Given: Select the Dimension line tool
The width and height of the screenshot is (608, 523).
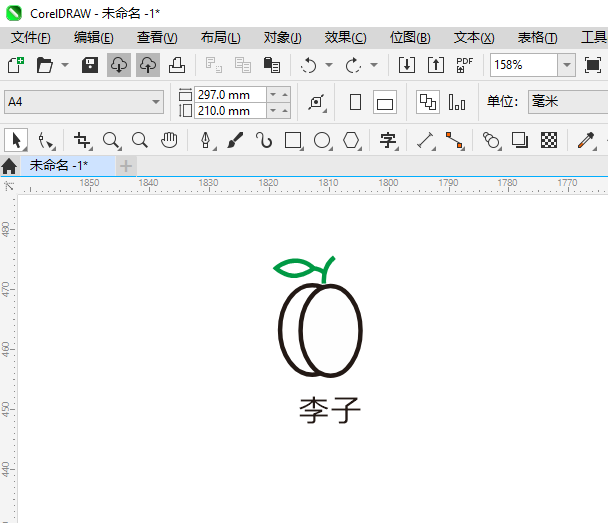Looking at the screenshot, I should coord(425,140).
